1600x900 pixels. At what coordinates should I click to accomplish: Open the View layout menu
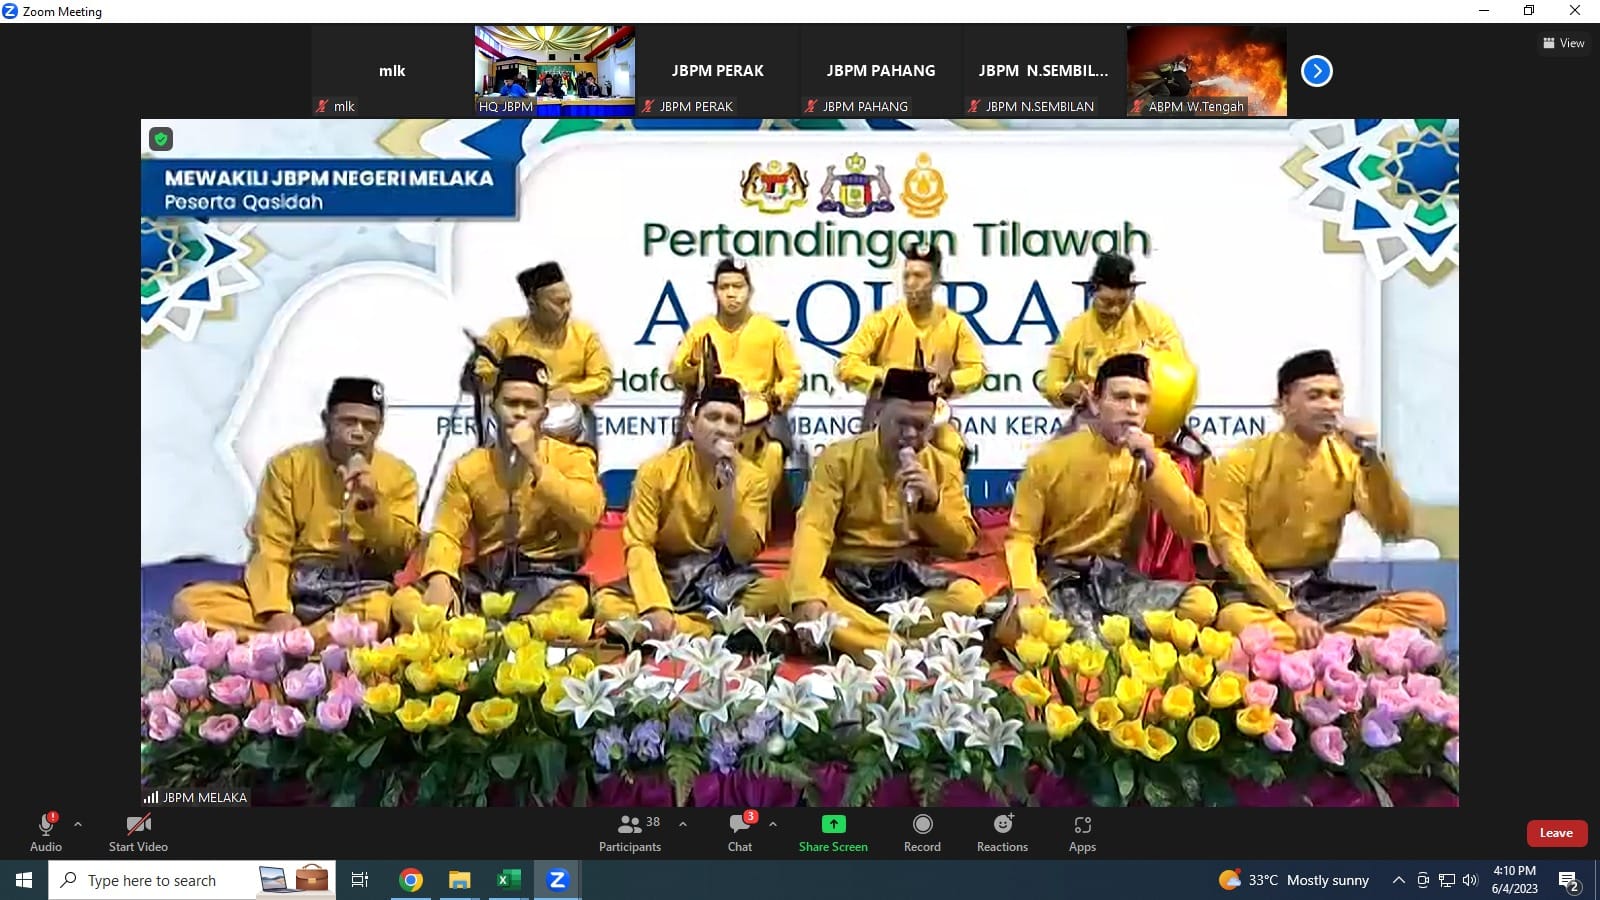pyautogui.click(x=1564, y=43)
